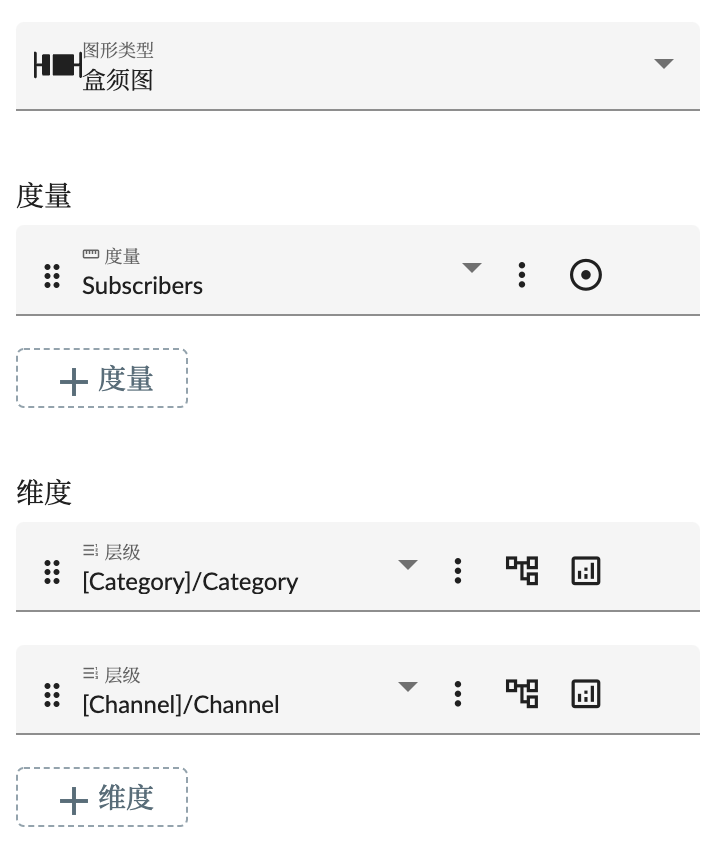Viewport: 718px width, 844px height.
Task: Expand the [Channel]/Channel dropdown arrow
Action: 407,687
